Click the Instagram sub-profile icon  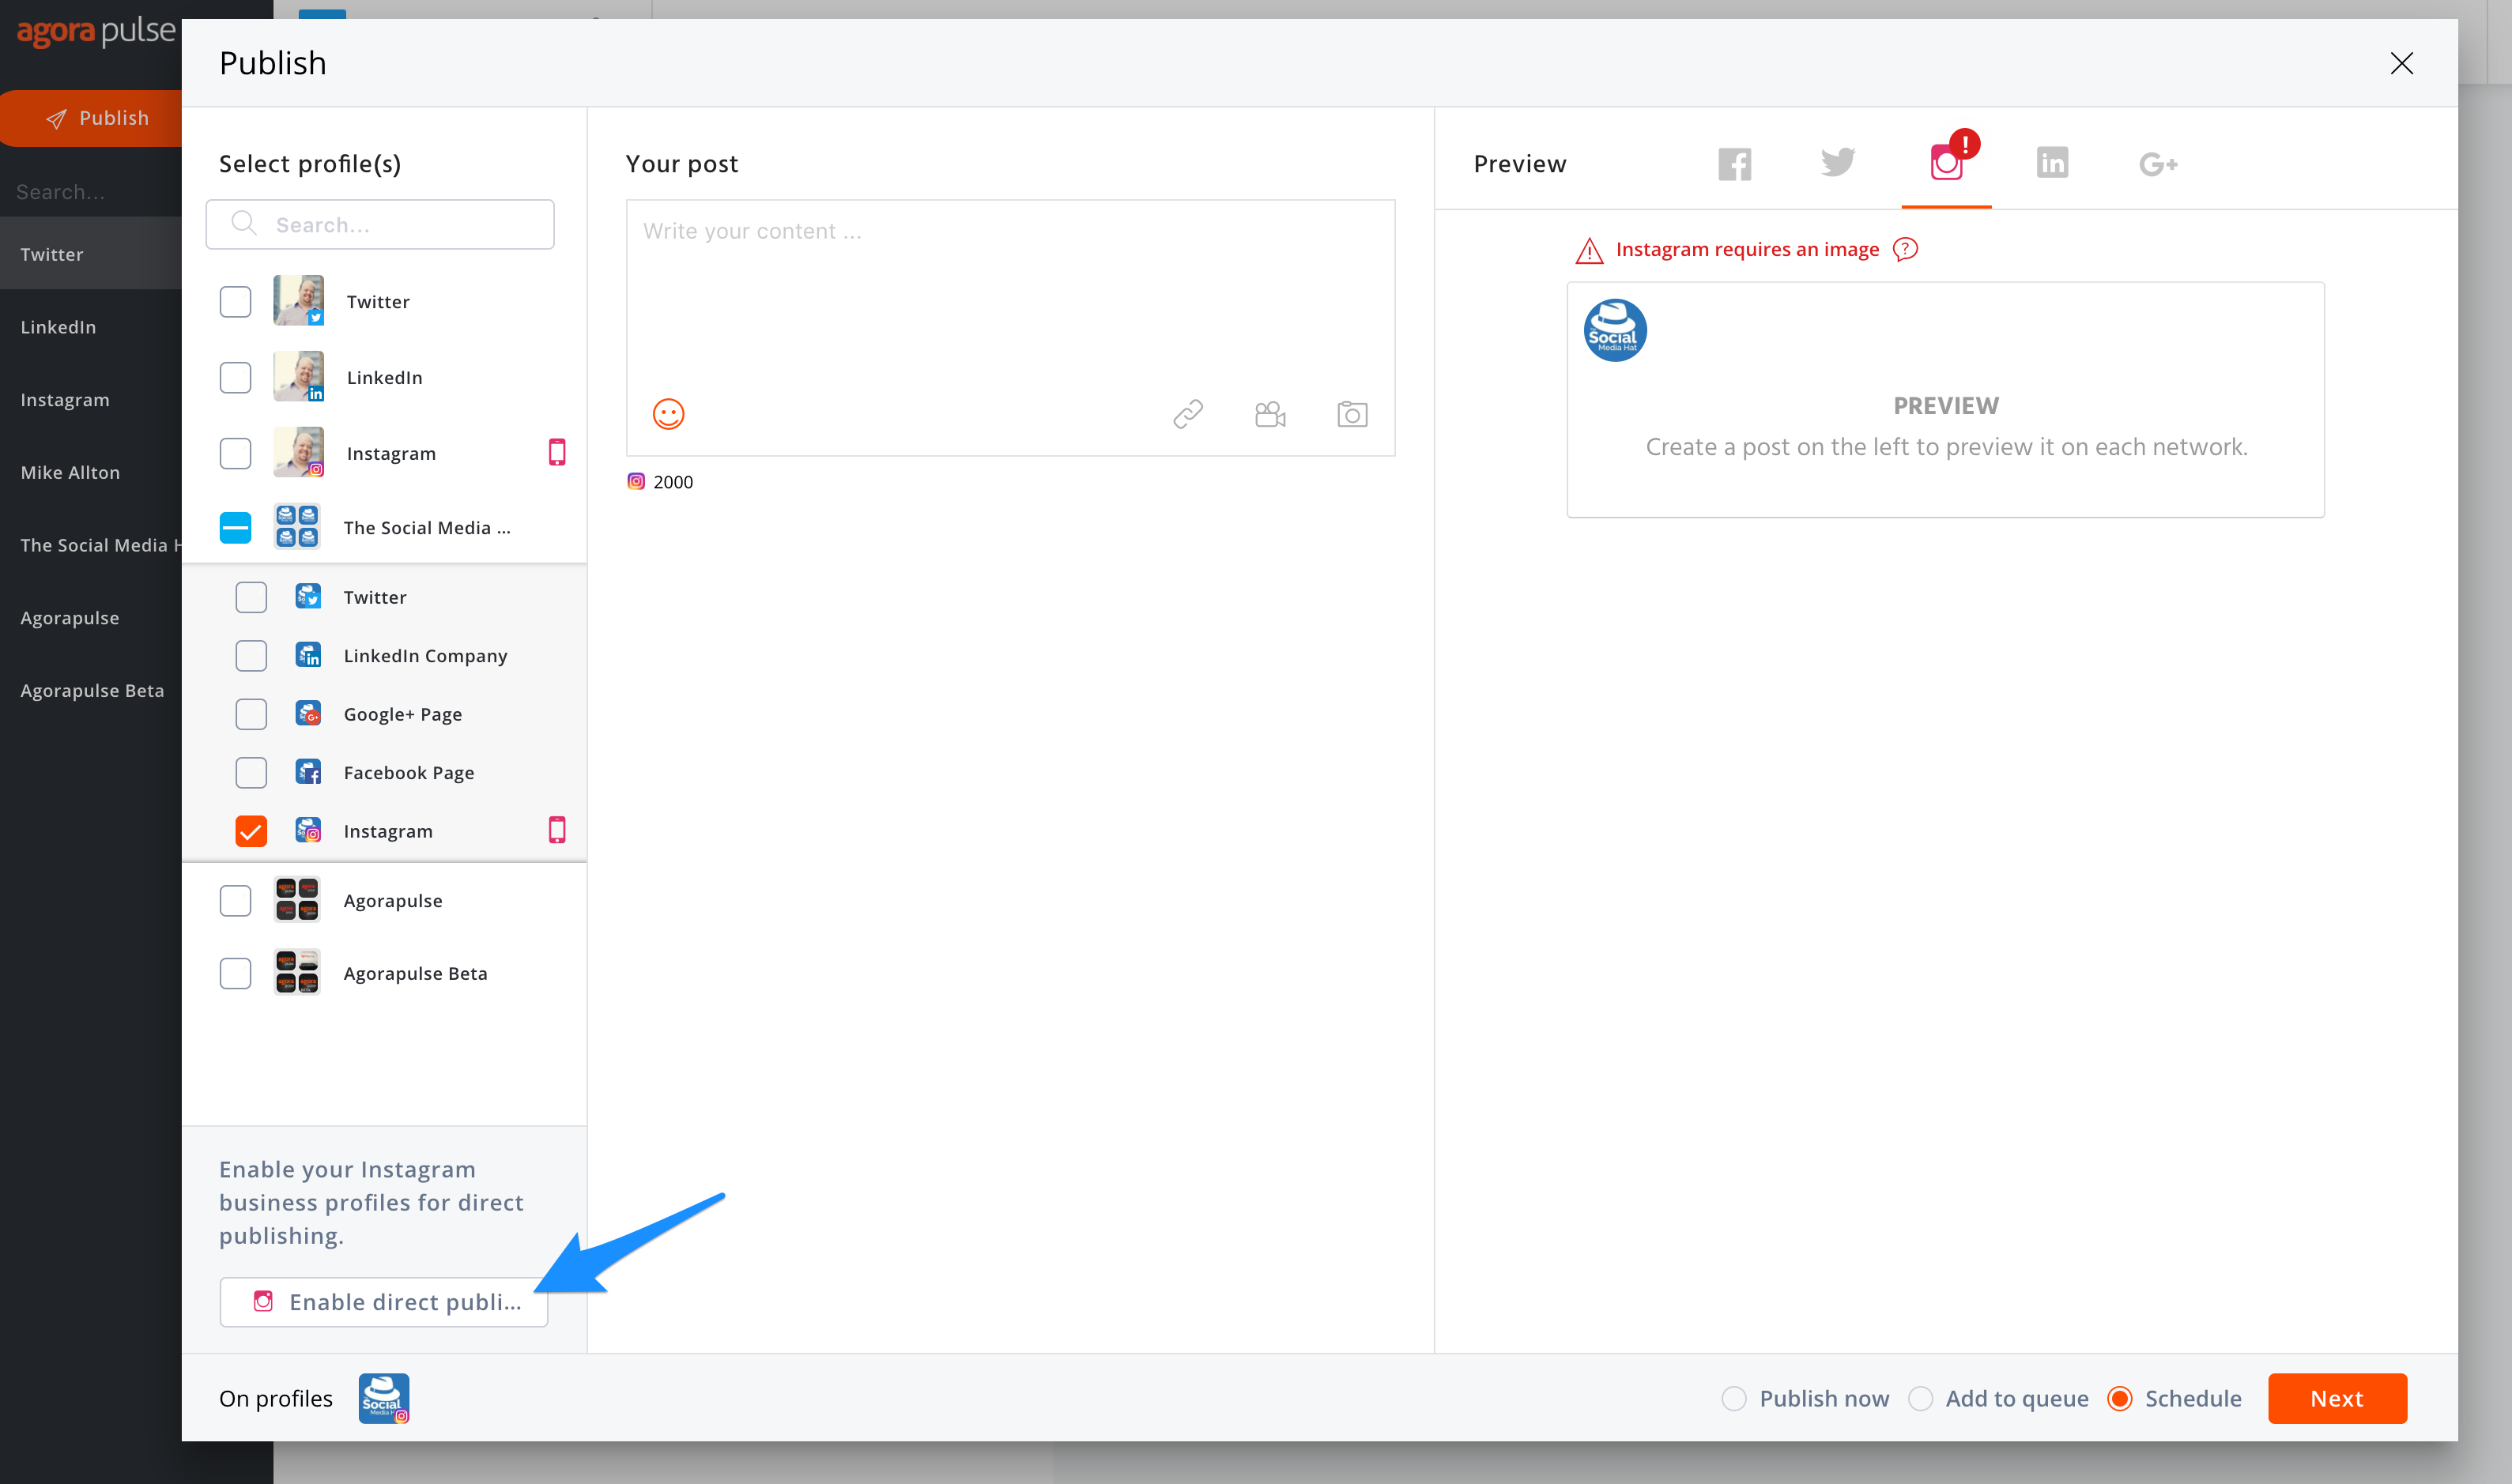[x=308, y=830]
